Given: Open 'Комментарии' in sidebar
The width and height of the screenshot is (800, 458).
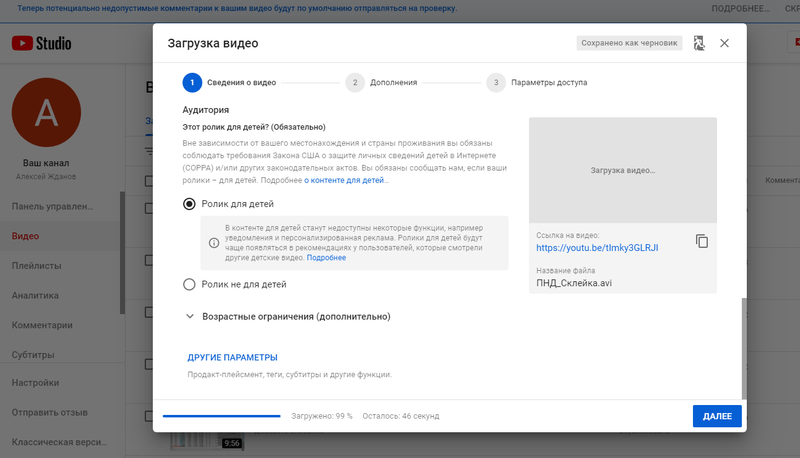Looking at the screenshot, I should [x=42, y=325].
